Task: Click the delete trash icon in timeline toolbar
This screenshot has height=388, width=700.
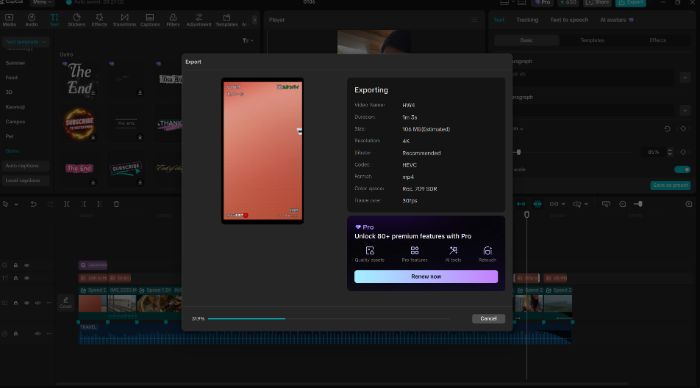Action: (116, 204)
